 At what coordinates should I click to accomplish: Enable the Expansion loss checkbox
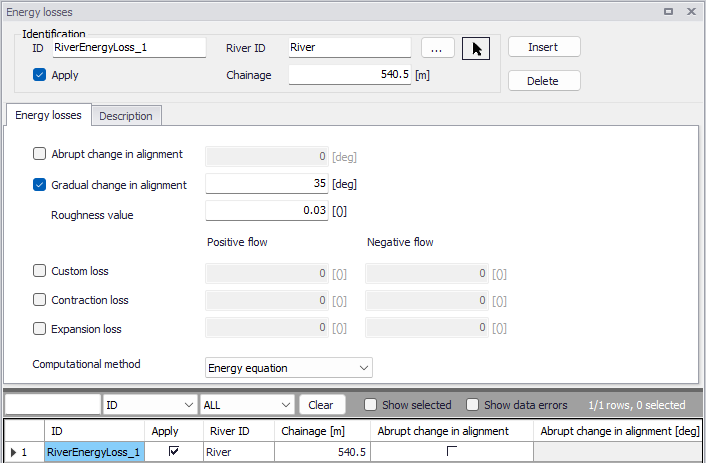pos(39,329)
